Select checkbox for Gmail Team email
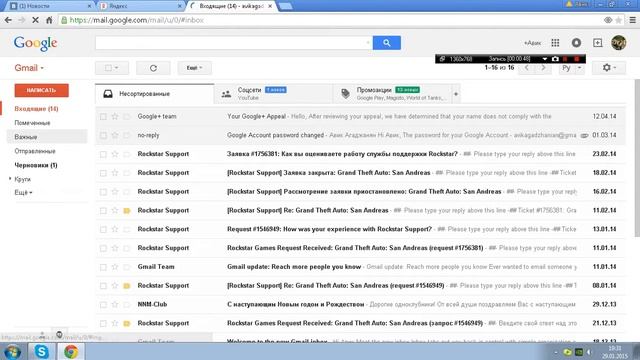Screen dimensions: 640x360 click(103, 267)
